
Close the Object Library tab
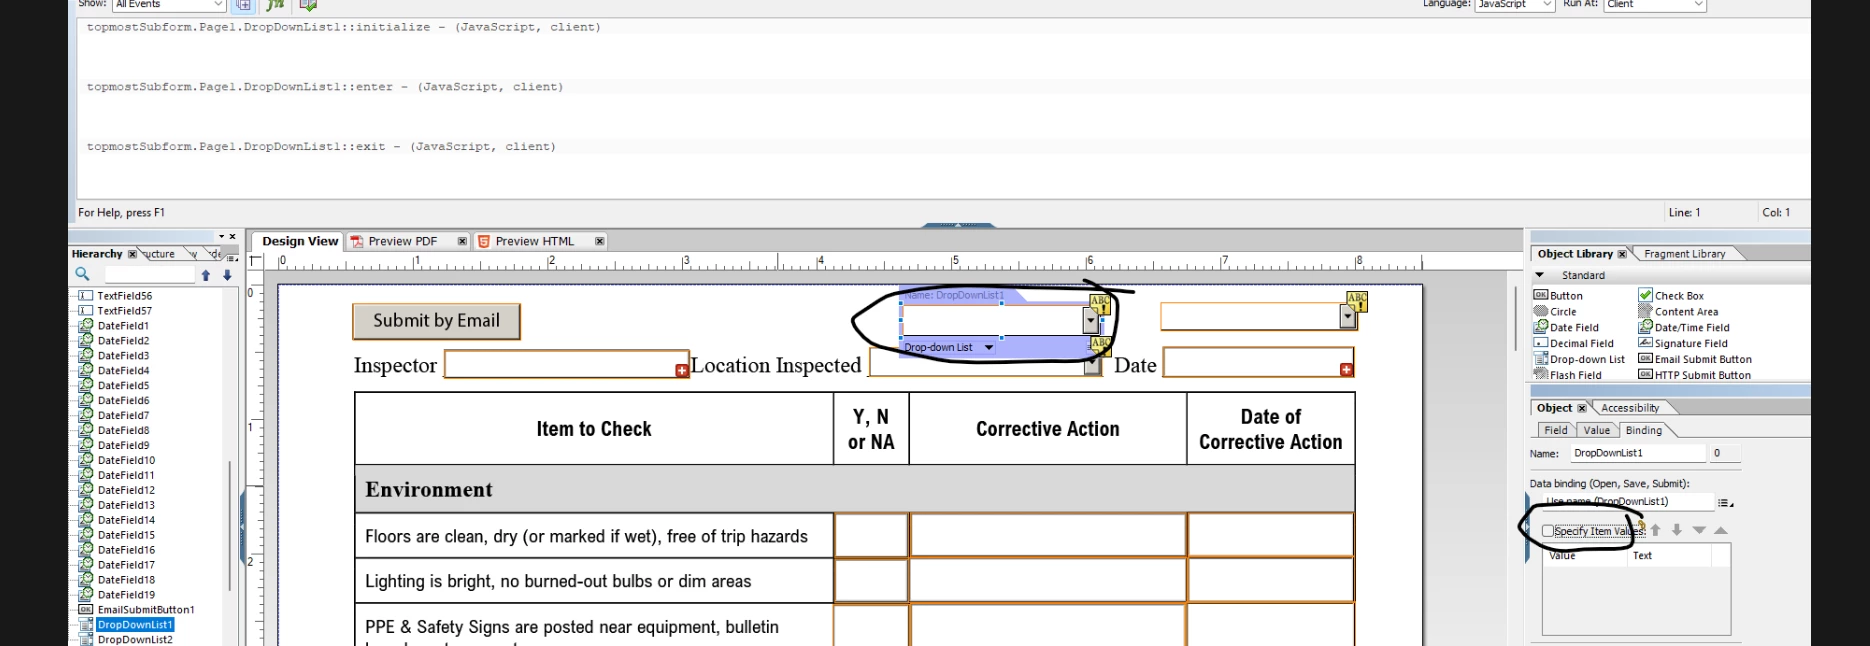(1622, 254)
